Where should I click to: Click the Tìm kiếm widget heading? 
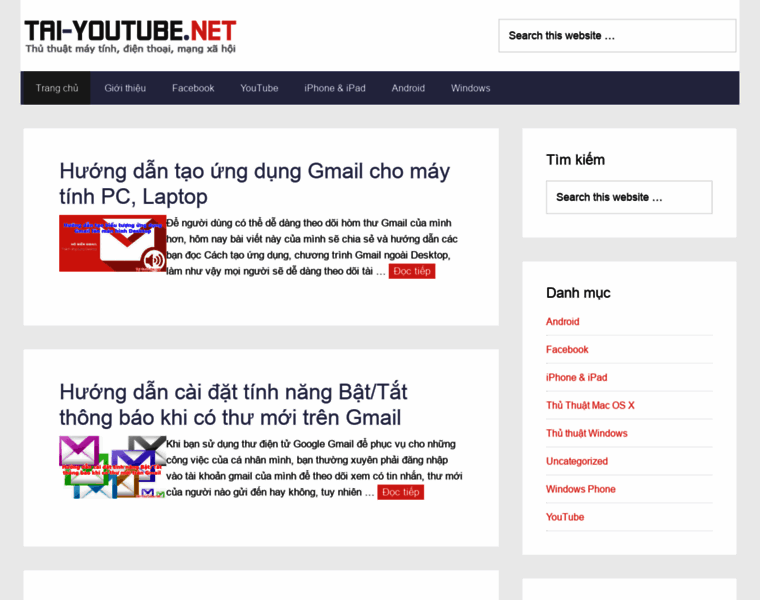(575, 159)
